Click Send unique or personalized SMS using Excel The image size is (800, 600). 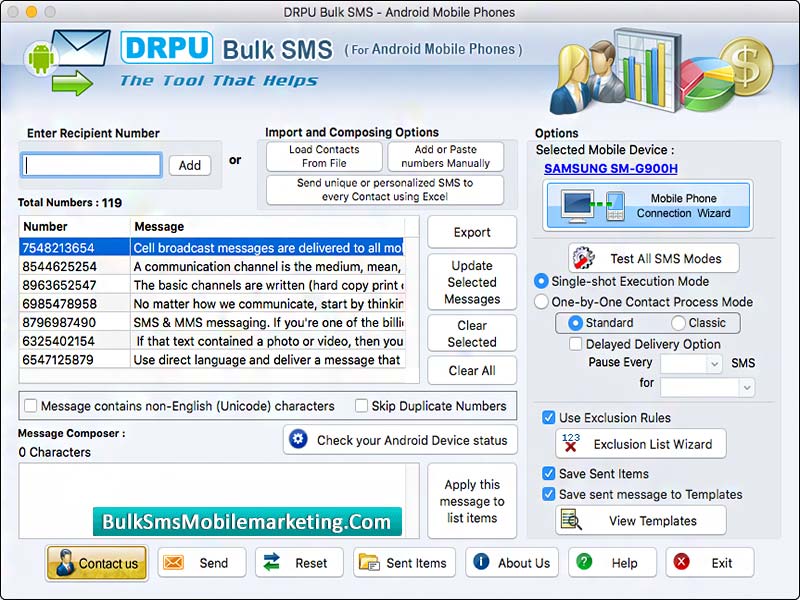click(385, 189)
